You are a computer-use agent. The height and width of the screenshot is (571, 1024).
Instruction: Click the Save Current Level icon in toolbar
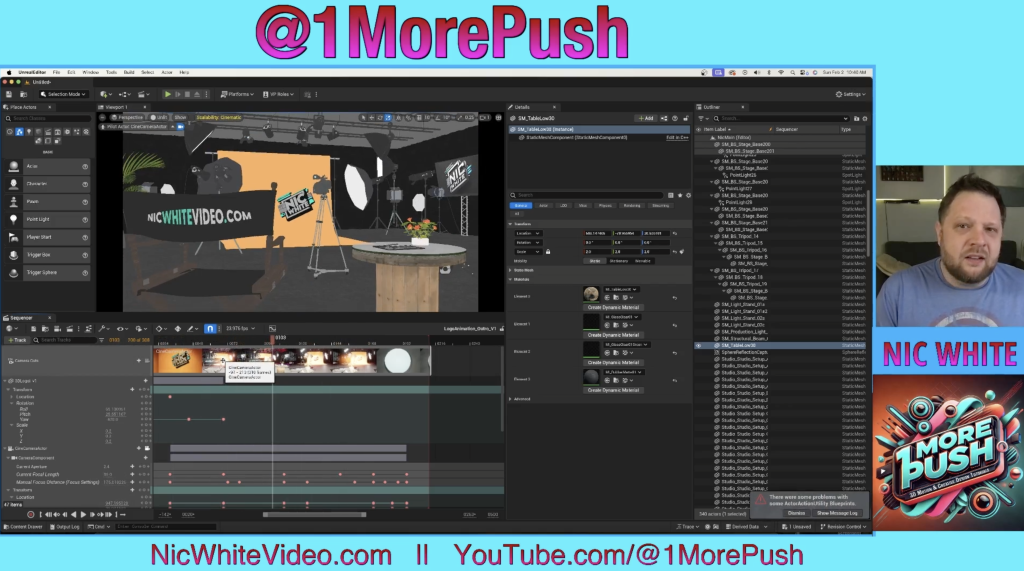coord(9,94)
